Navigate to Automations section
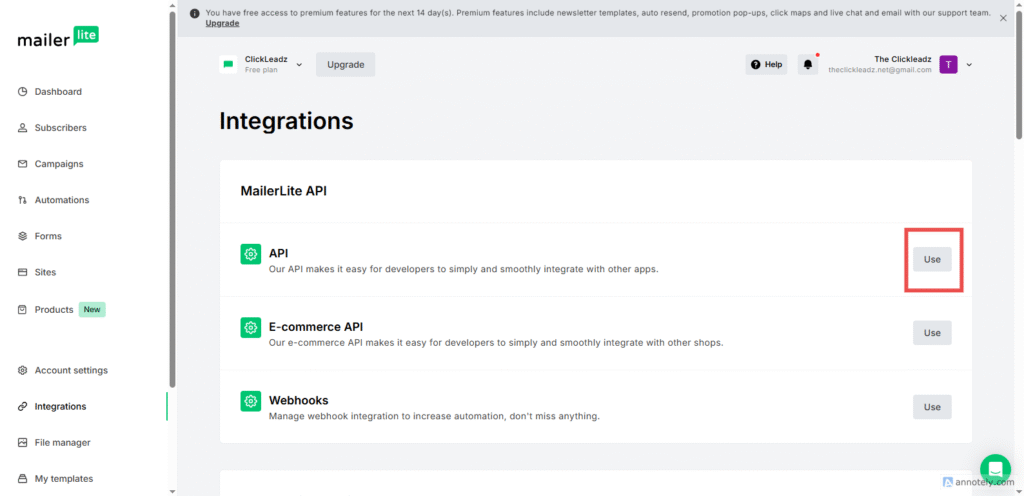The width and height of the screenshot is (1024, 496). [x=61, y=200]
